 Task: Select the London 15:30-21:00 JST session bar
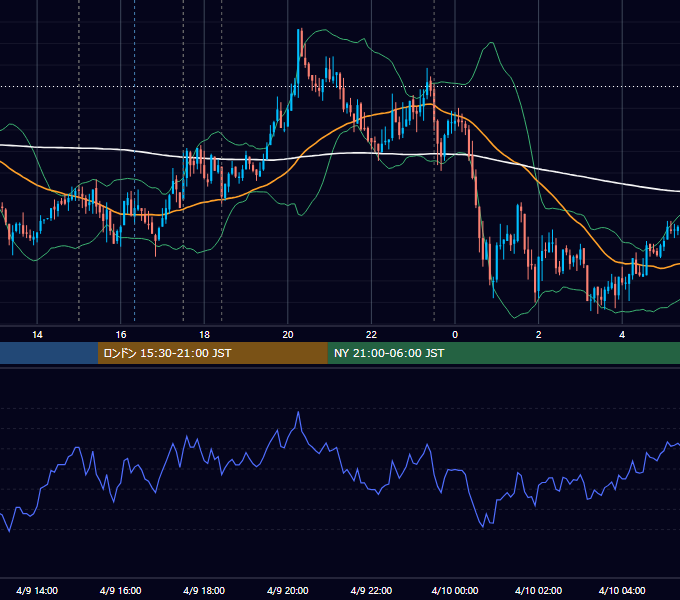(212, 353)
